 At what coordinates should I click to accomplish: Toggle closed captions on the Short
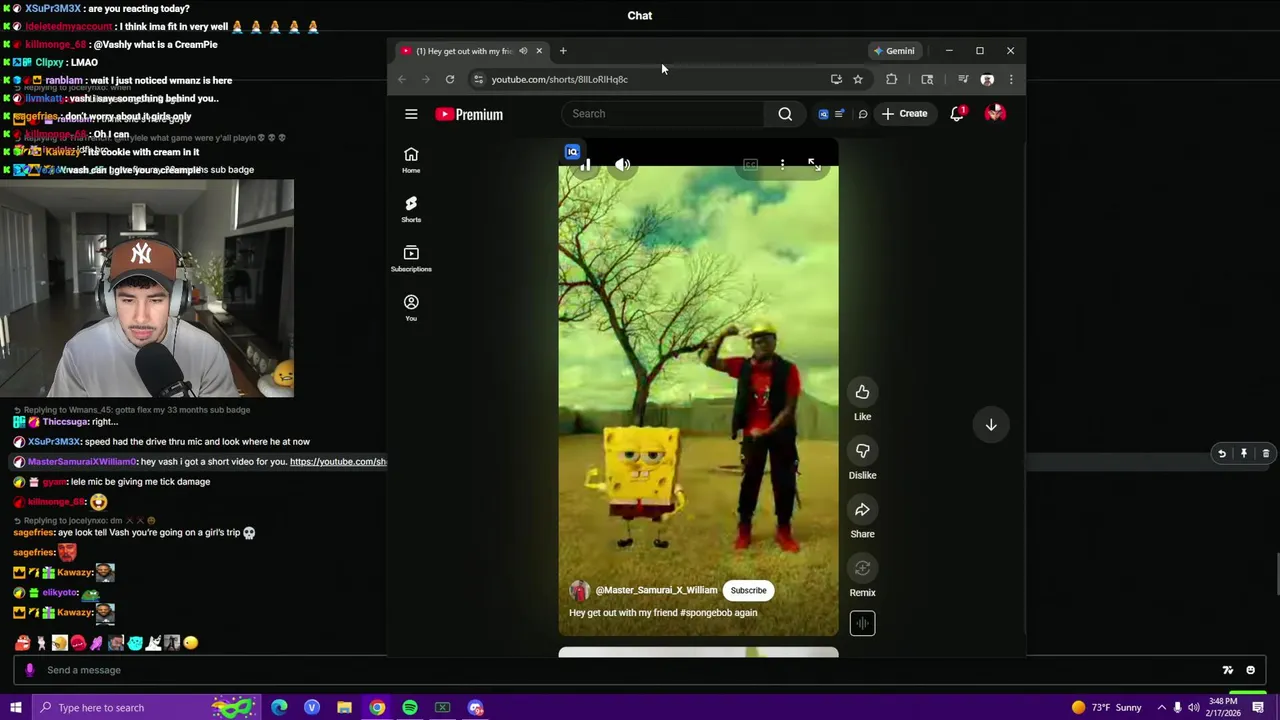click(x=750, y=165)
